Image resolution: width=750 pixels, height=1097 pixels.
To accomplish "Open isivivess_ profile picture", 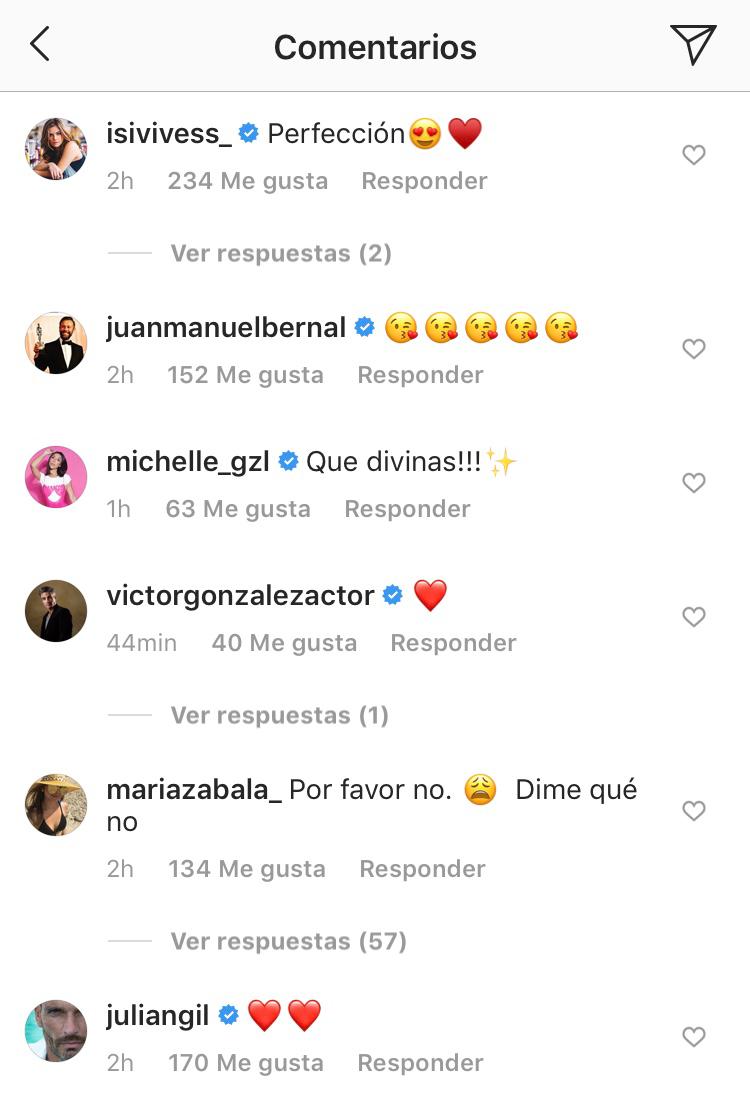I will [x=56, y=149].
